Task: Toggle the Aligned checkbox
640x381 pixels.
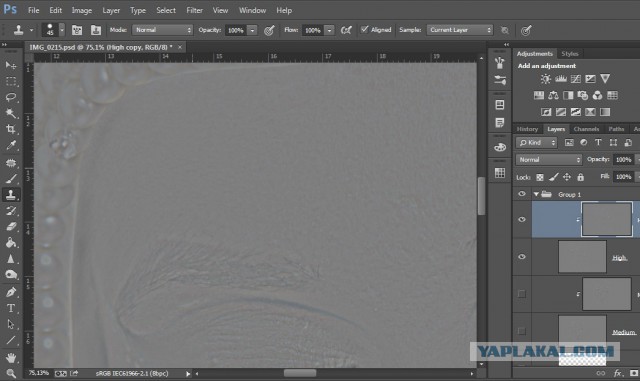Action: 364,29
